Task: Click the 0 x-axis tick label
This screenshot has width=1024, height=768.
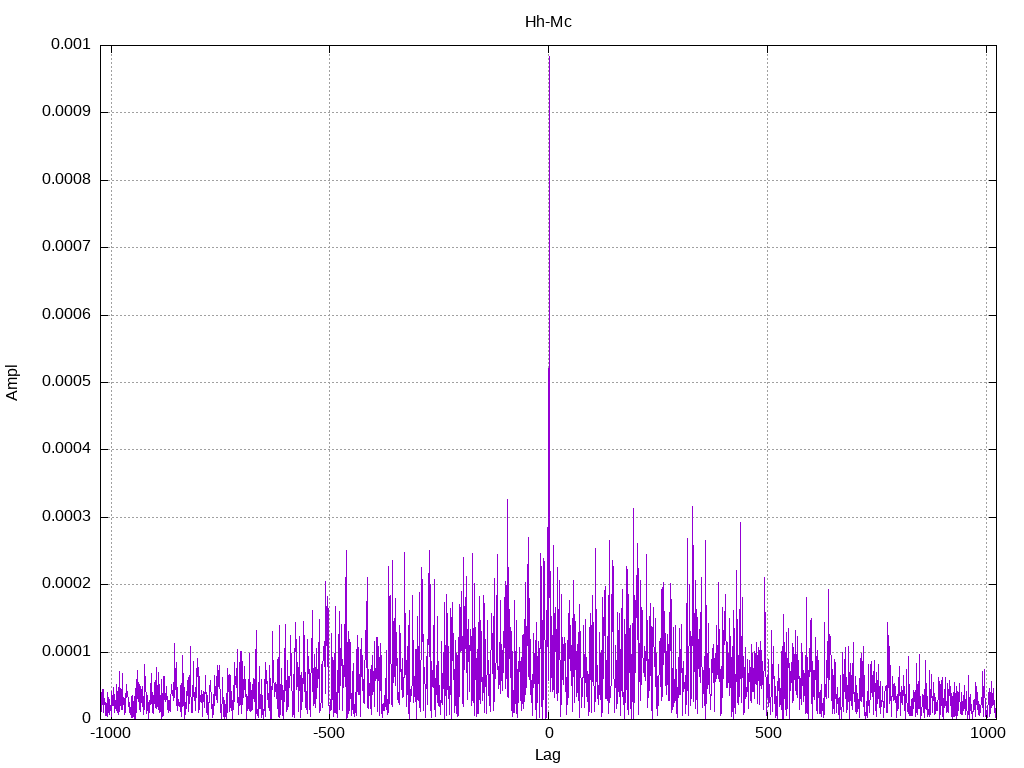Action: pyautogui.click(x=549, y=733)
